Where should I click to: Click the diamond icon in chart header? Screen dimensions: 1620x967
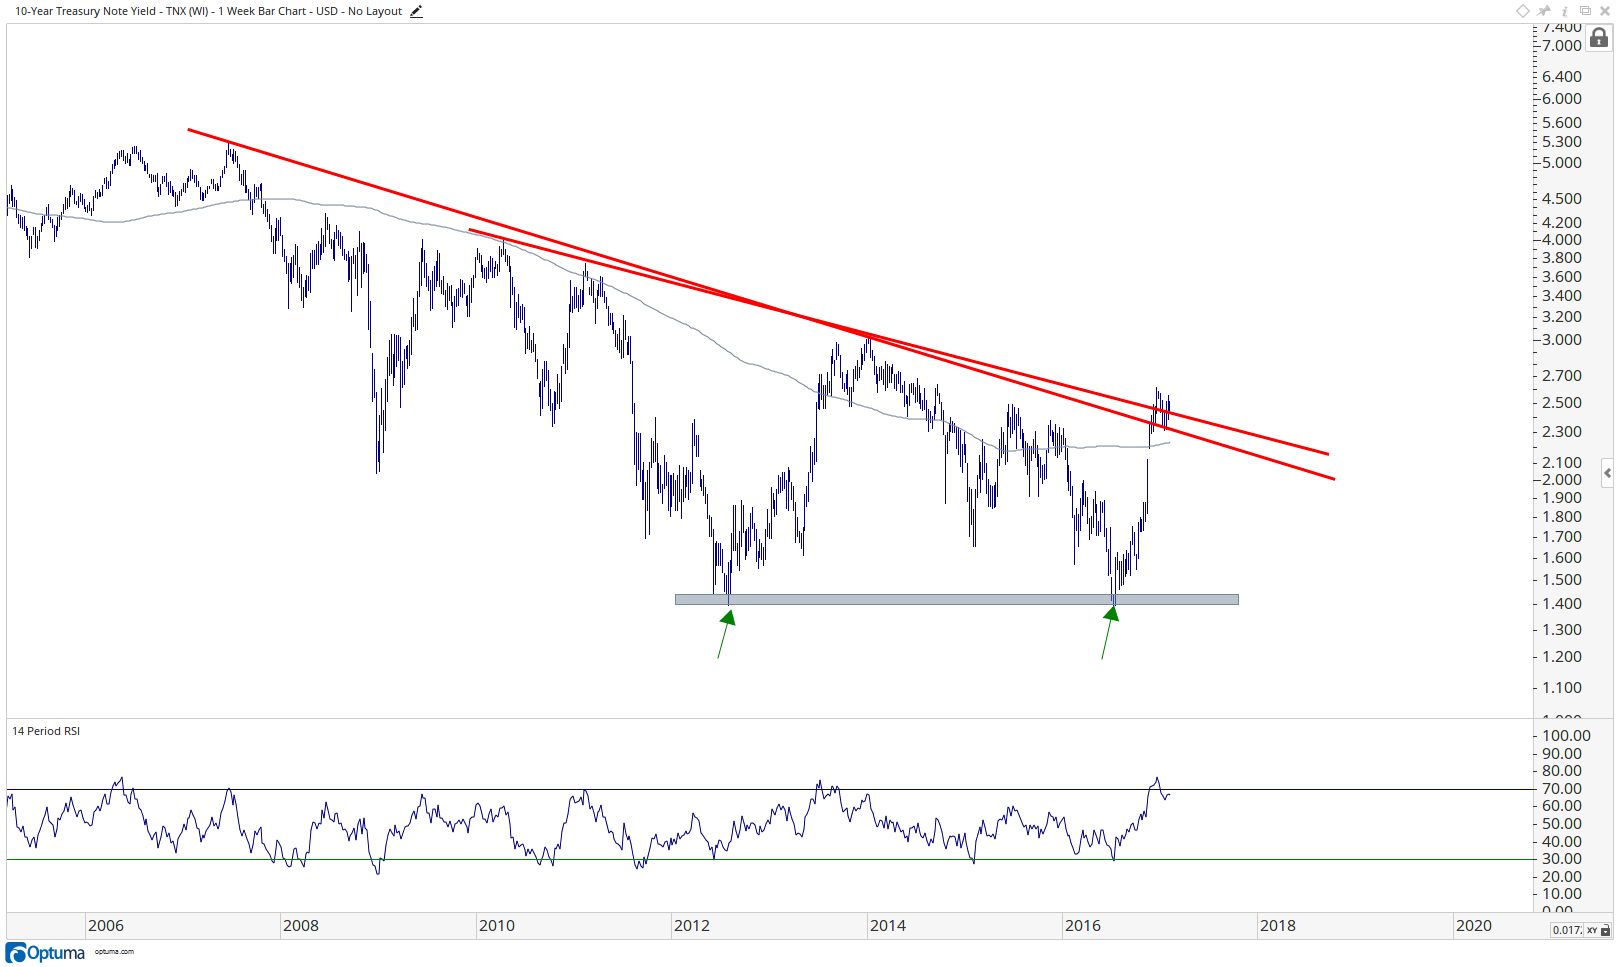tap(1523, 11)
